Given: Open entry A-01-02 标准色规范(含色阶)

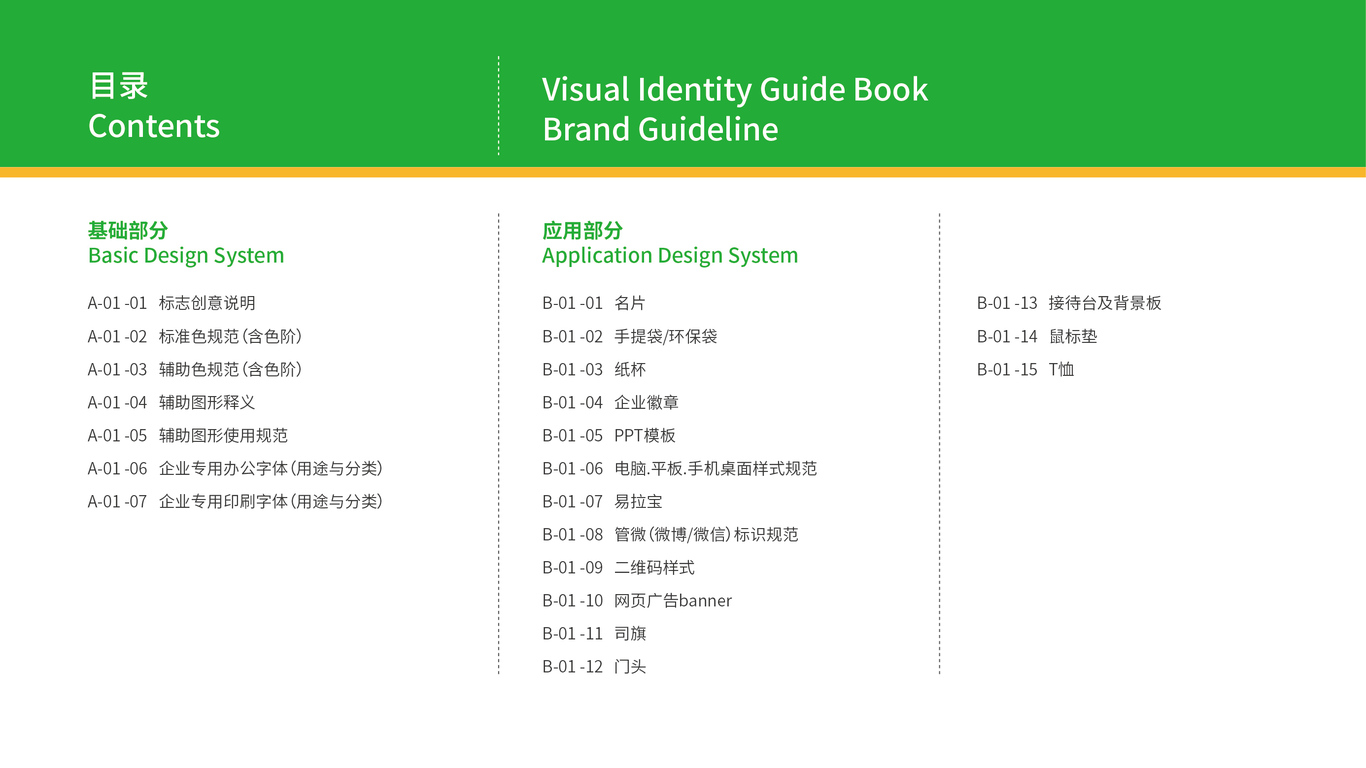Looking at the screenshot, I should point(195,336).
